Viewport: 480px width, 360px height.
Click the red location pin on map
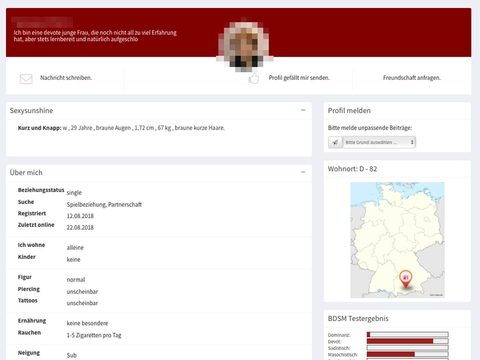click(405, 279)
